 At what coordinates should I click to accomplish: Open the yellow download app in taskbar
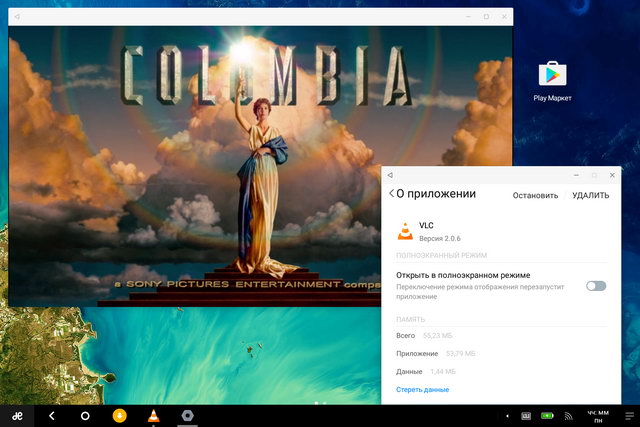120,416
